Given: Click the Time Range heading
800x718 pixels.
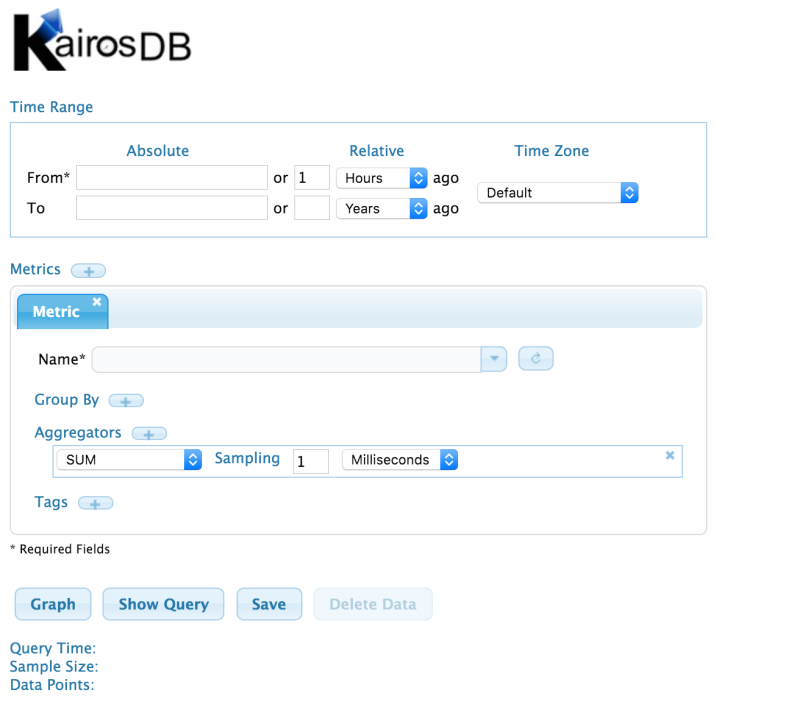Looking at the screenshot, I should [x=52, y=107].
